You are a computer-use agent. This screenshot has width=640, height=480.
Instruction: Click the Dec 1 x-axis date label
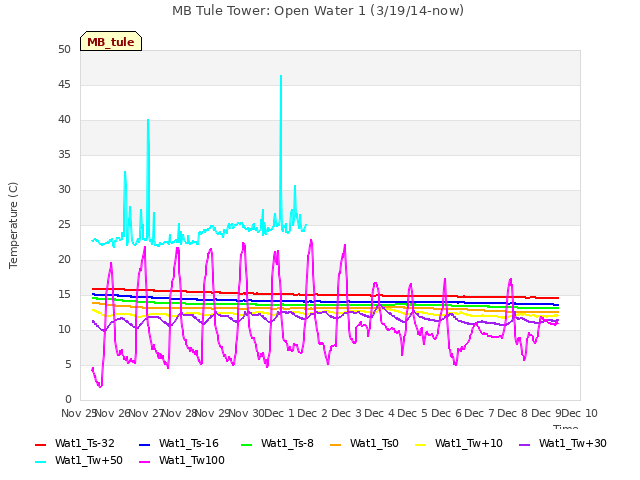point(280,414)
